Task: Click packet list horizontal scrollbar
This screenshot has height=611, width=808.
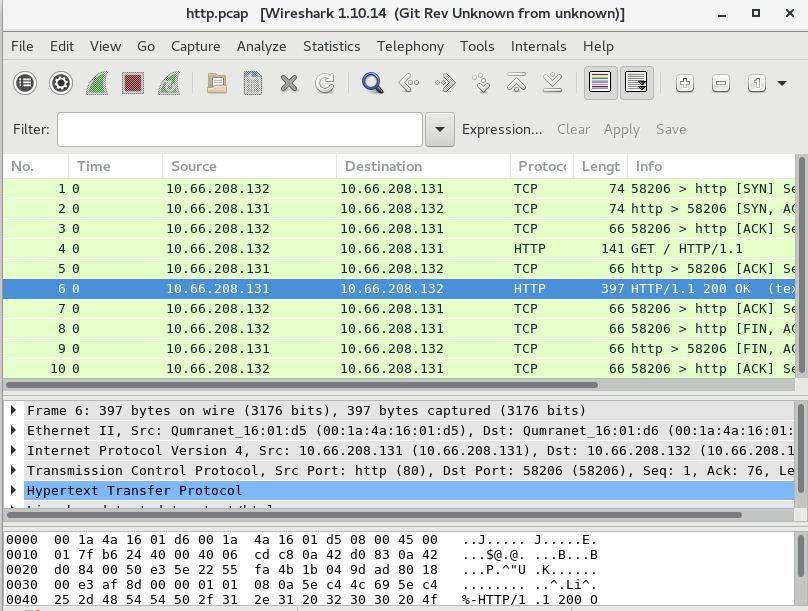Action: pyautogui.click(x=301, y=385)
